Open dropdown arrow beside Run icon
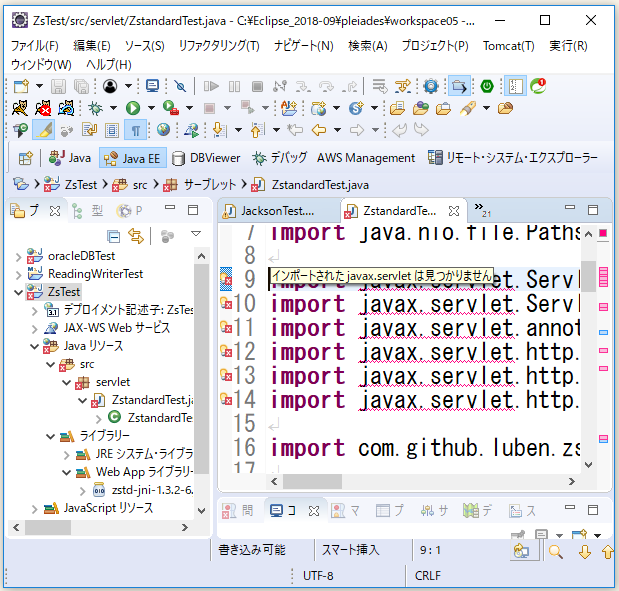 tap(151, 108)
